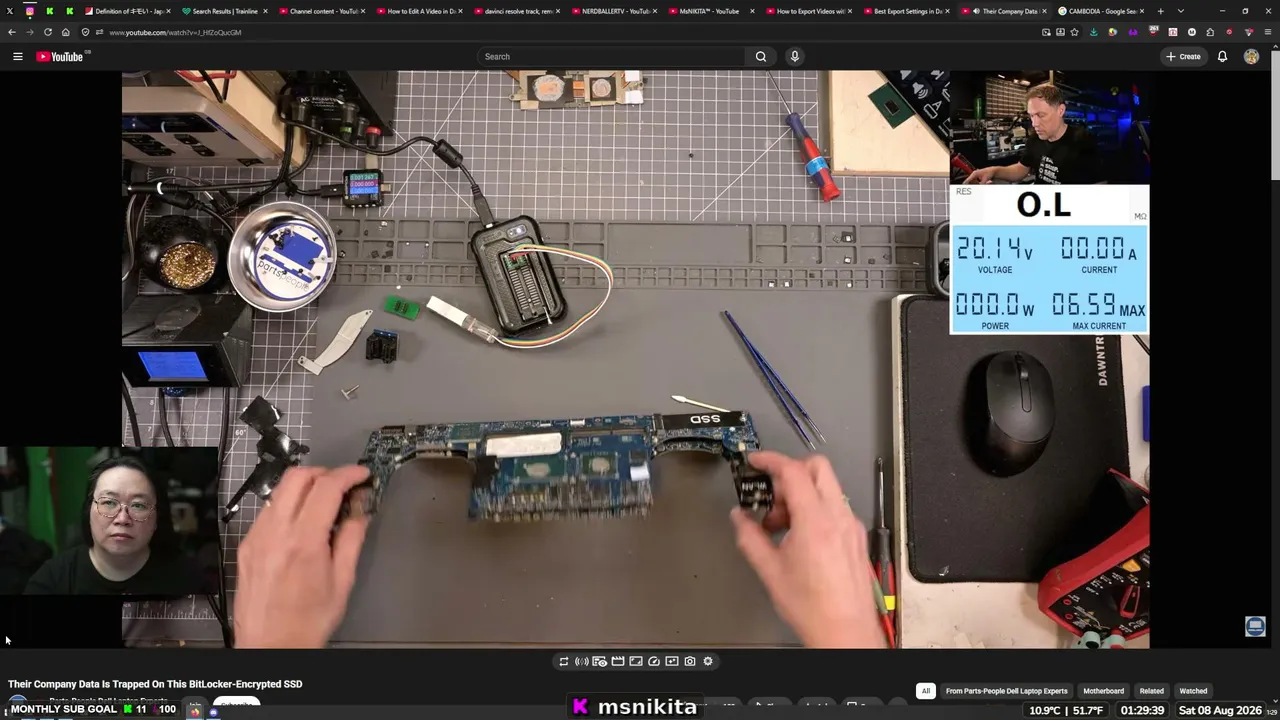Viewport: 1280px width, 720px height.
Task: Open the gear settings icon in video toolbar
Action: click(x=708, y=661)
